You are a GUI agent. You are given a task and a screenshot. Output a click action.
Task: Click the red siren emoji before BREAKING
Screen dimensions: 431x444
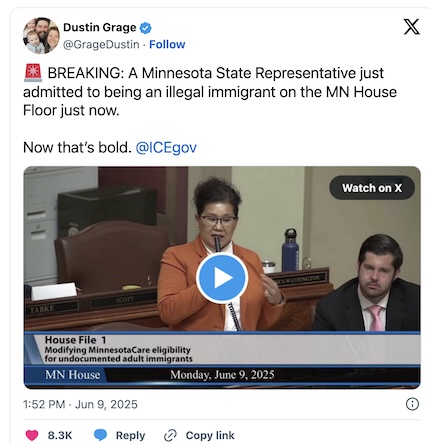point(33,73)
